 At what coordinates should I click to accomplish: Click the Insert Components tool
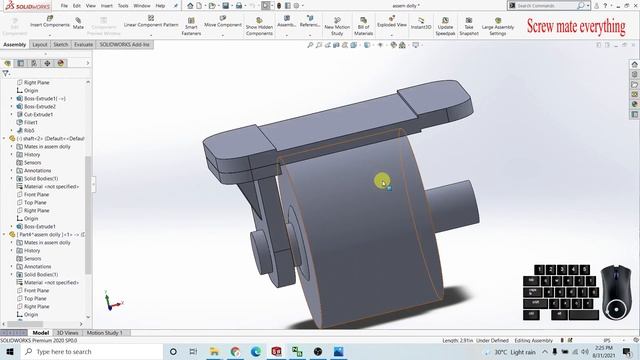point(50,22)
